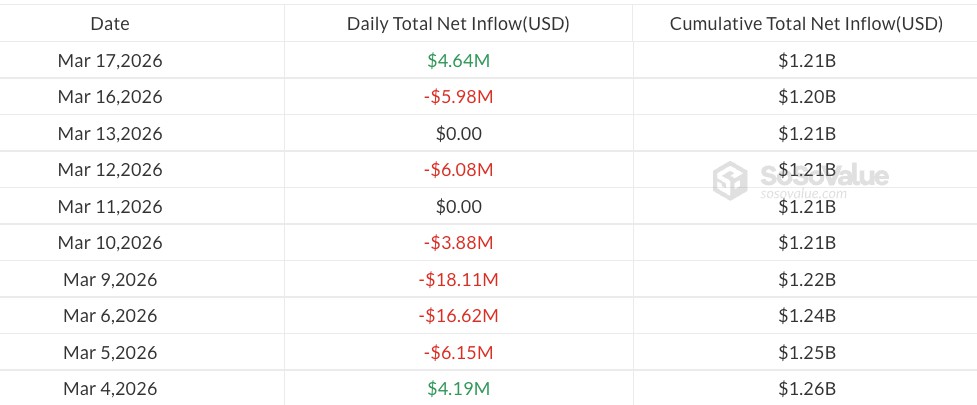This screenshot has height=405, width=977.
Task: Select the -$5.98M daily outflow value
Action: [x=458, y=97]
